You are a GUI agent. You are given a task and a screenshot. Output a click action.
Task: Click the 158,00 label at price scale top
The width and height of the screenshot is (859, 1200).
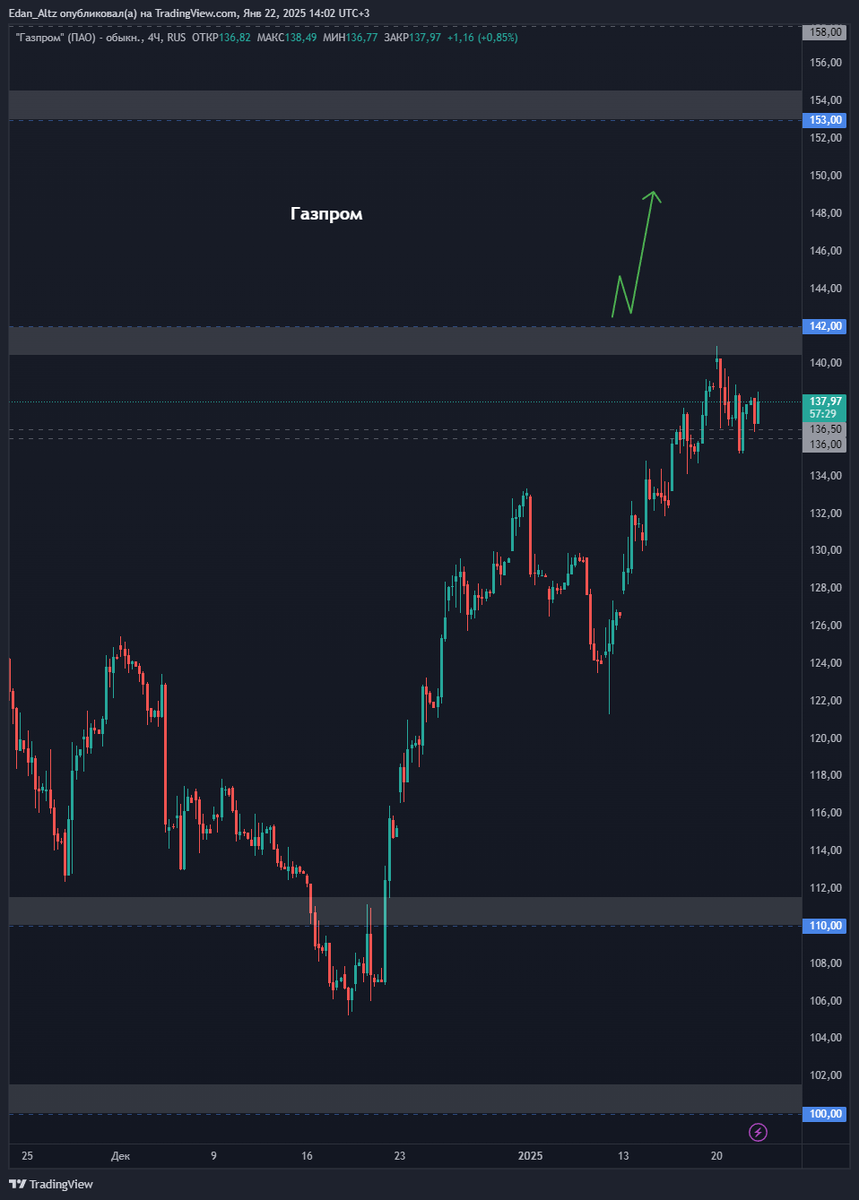(x=826, y=32)
